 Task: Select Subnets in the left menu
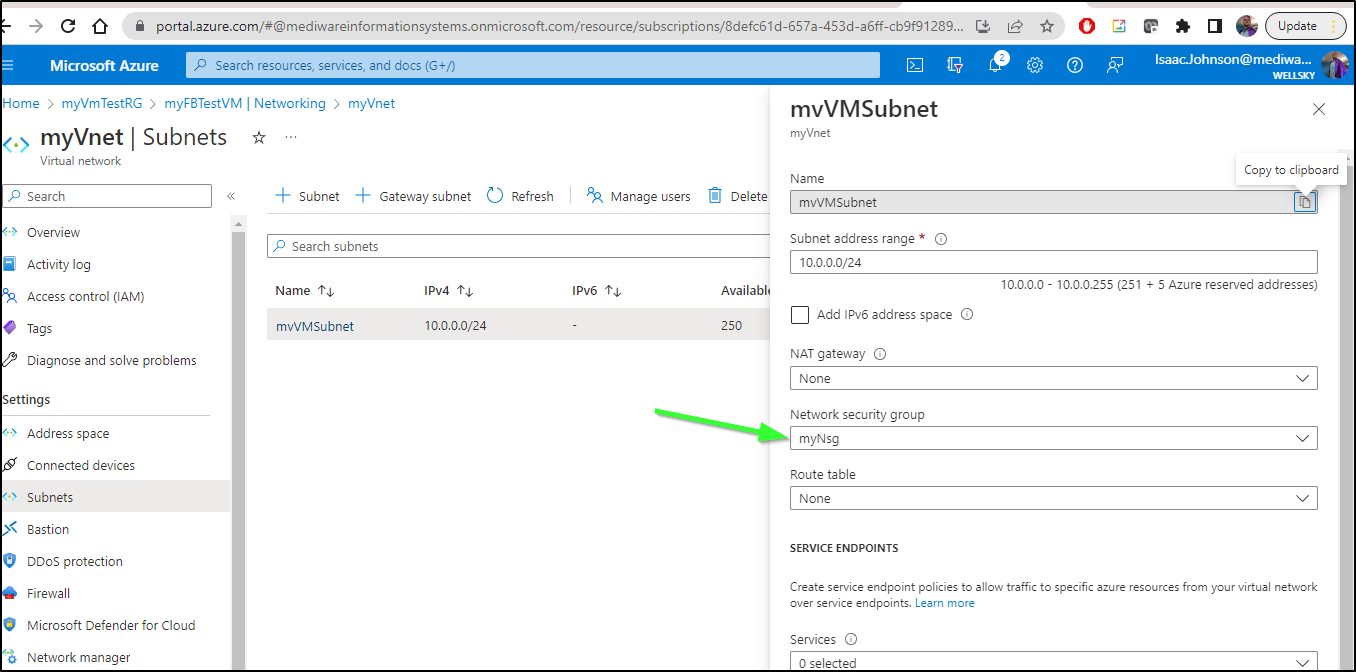(x=115, y=497)
